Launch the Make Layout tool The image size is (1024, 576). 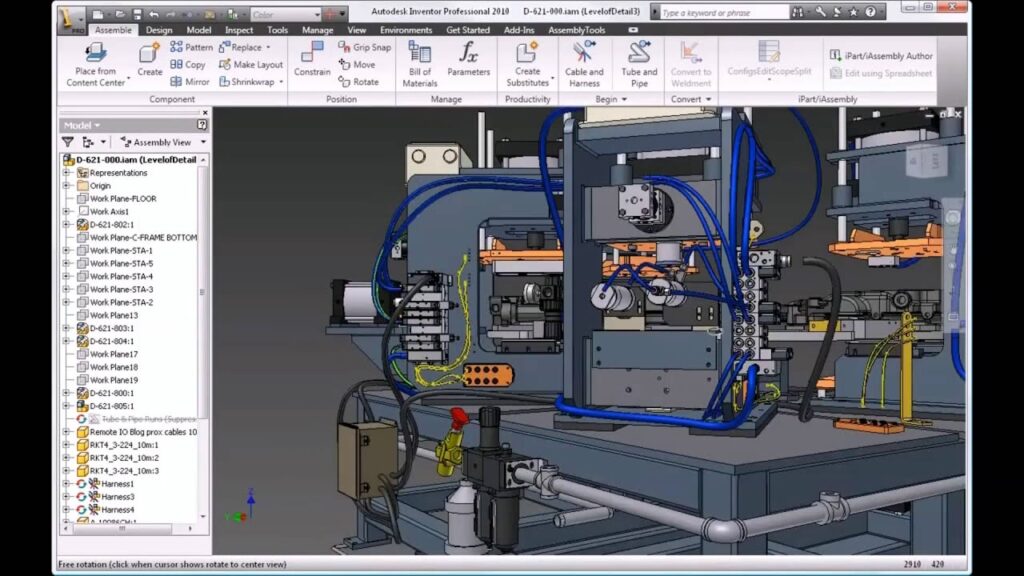pos(251,65)
